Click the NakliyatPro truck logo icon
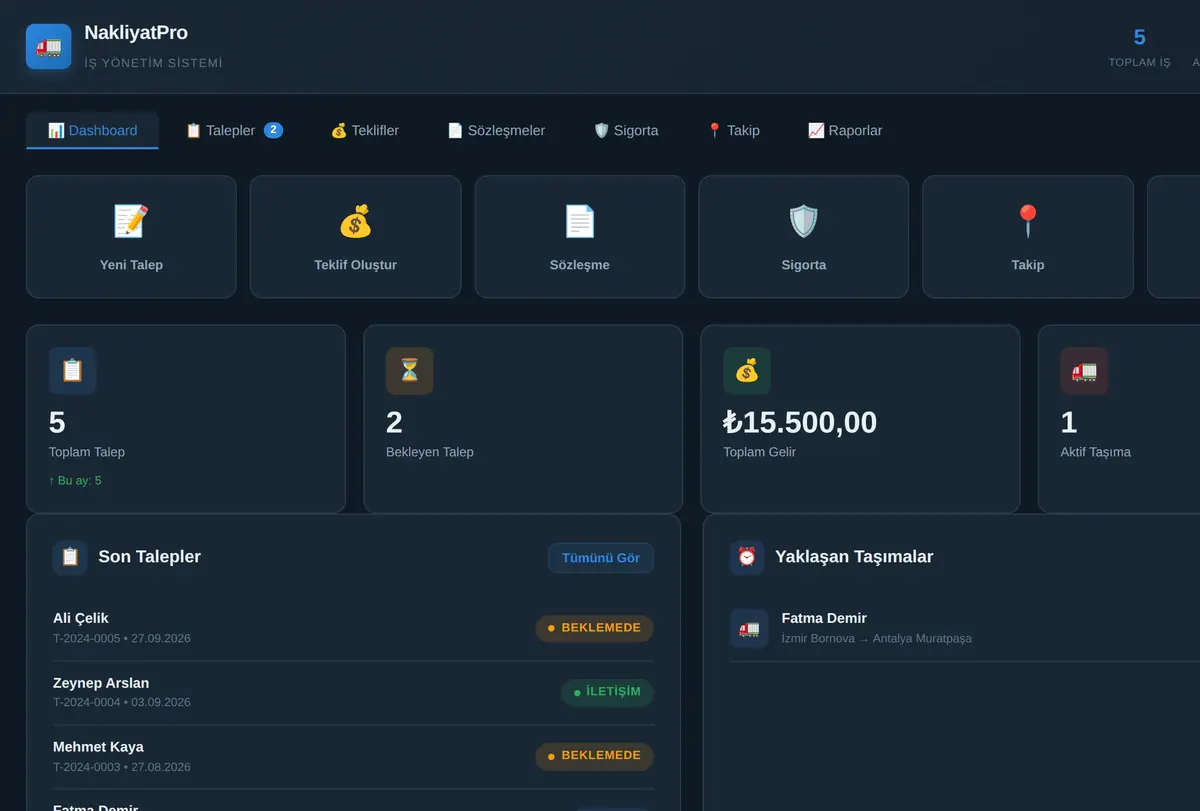The height and width of the screenshot is (811, 1200). pos(49,47)
